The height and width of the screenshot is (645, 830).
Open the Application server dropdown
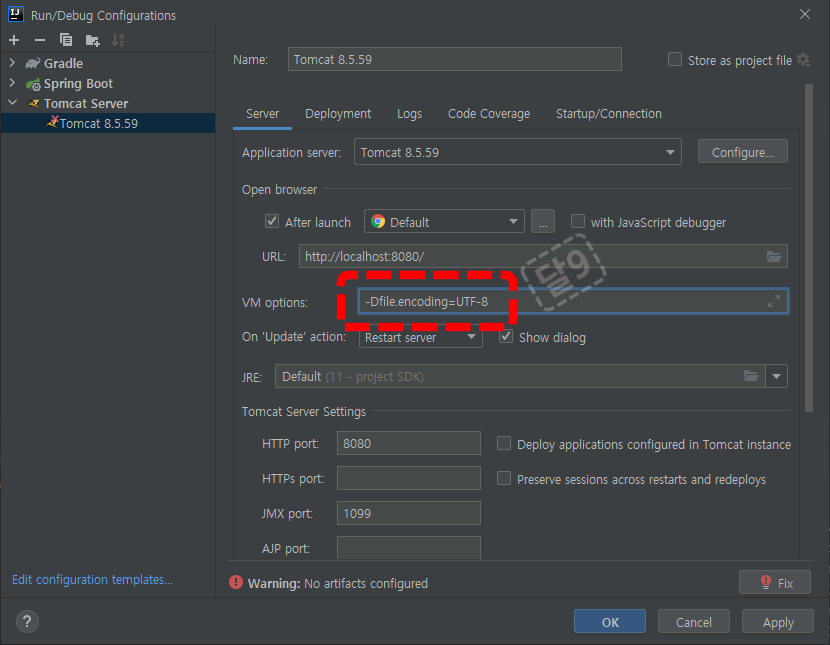[x=517, y=152]
